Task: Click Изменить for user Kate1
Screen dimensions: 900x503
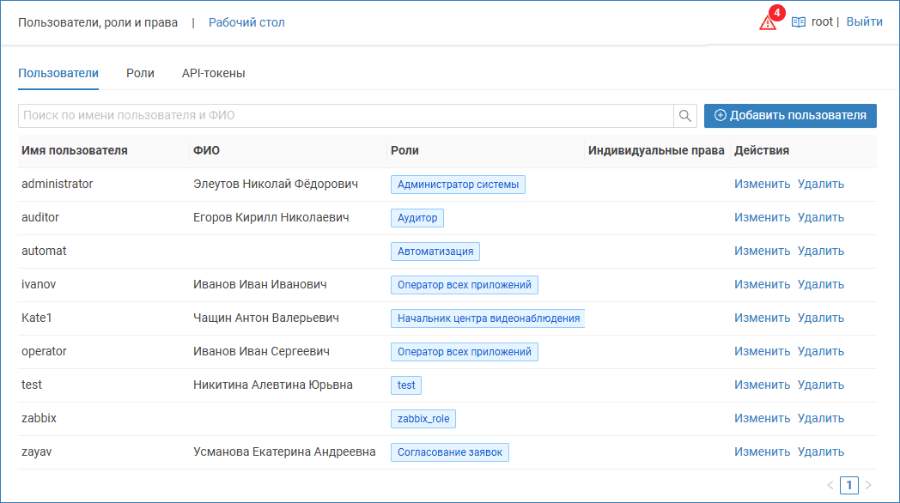Action: [762, 318]
